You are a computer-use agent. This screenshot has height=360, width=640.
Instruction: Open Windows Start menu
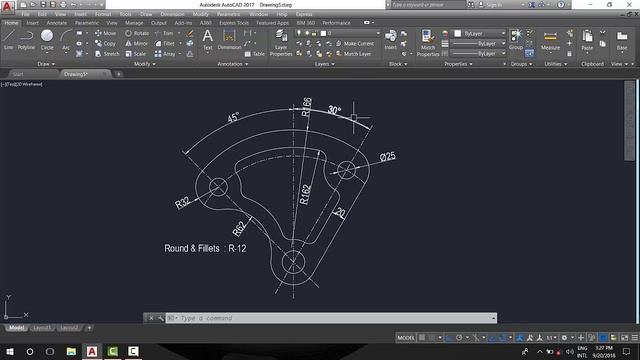click(x=9, y=351)
